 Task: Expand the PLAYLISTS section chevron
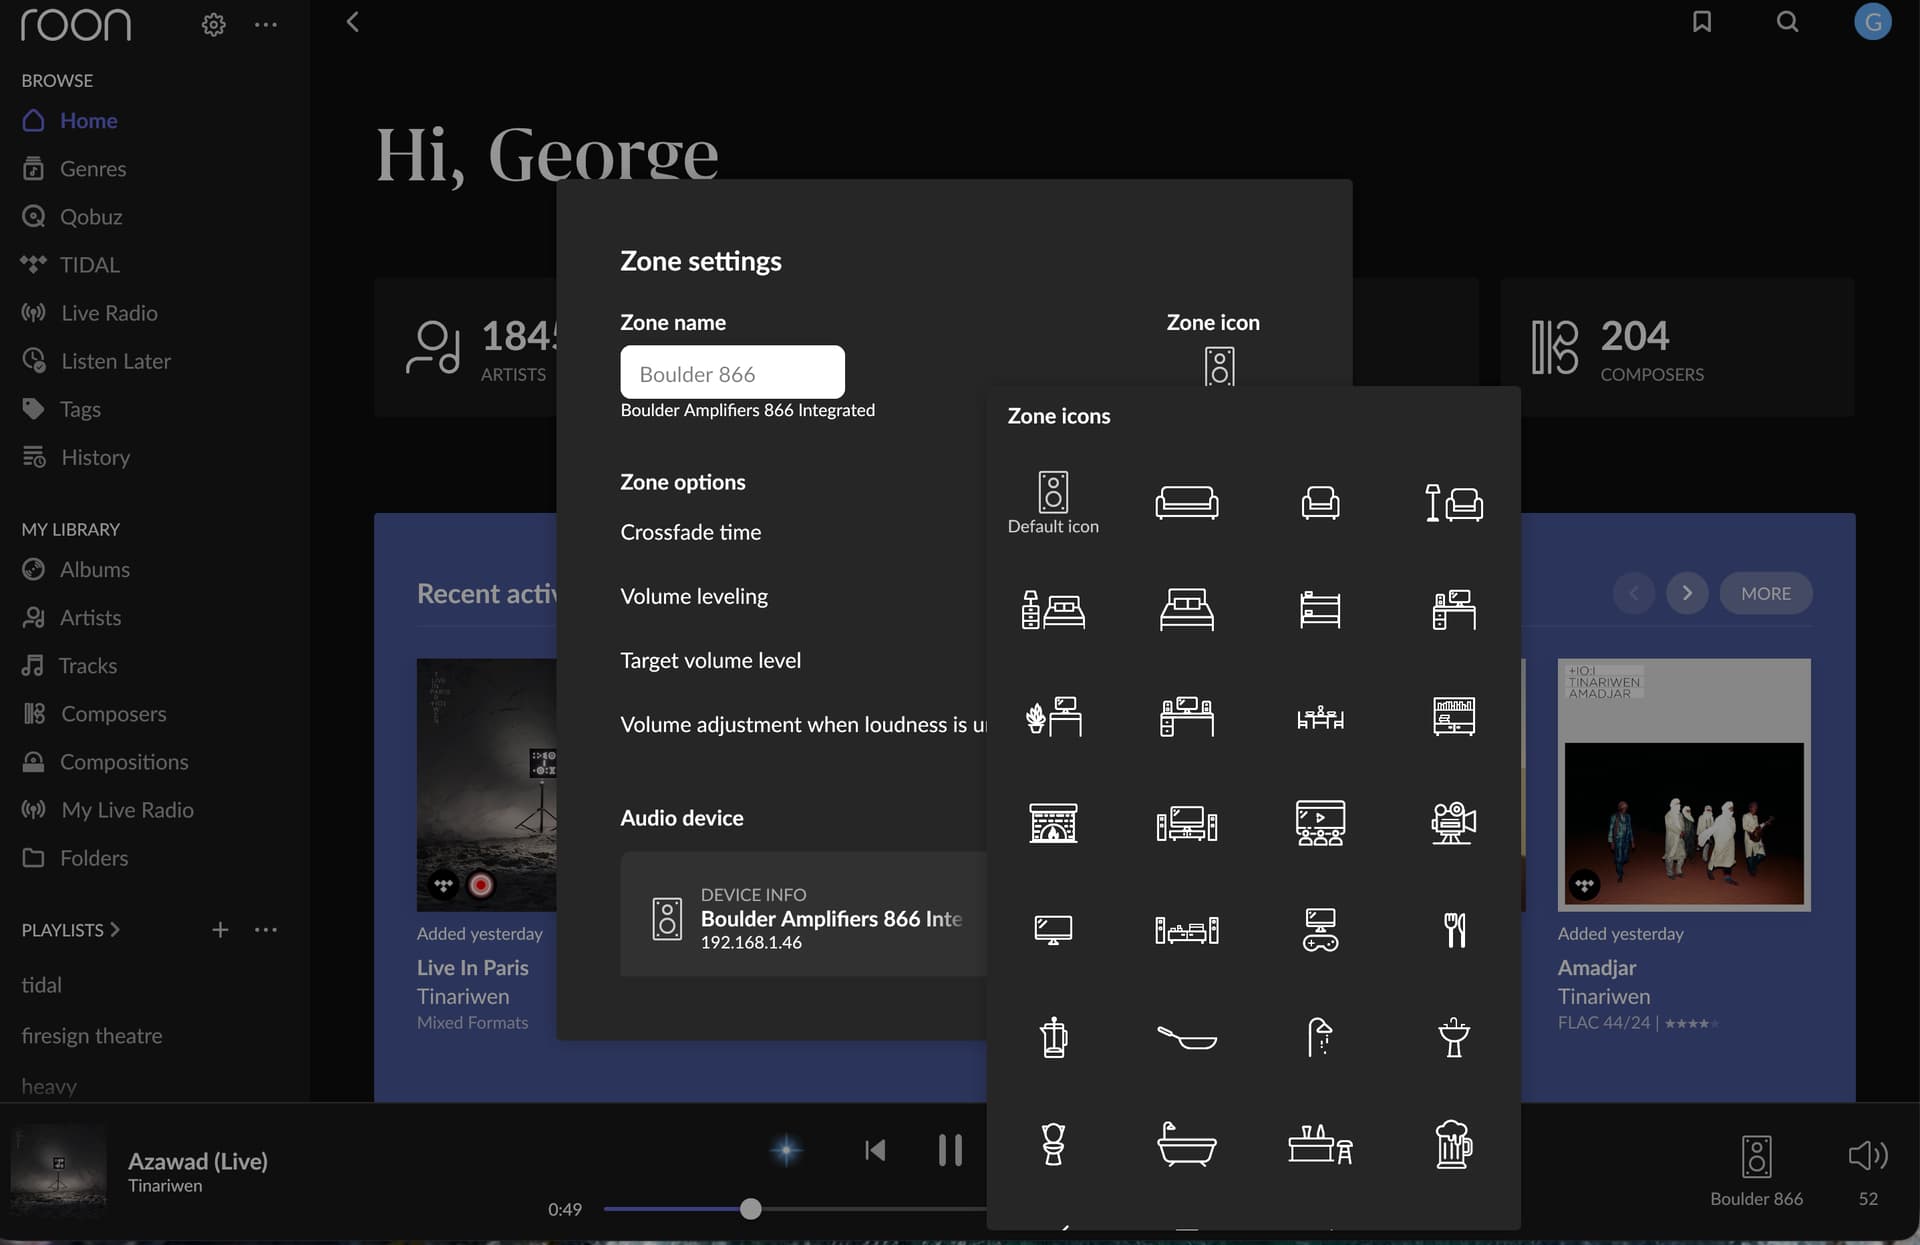click(x=115, y=930)
